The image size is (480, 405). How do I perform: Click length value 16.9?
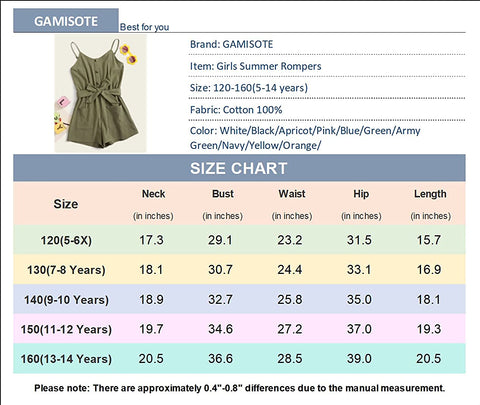click(x=429, y=270)
